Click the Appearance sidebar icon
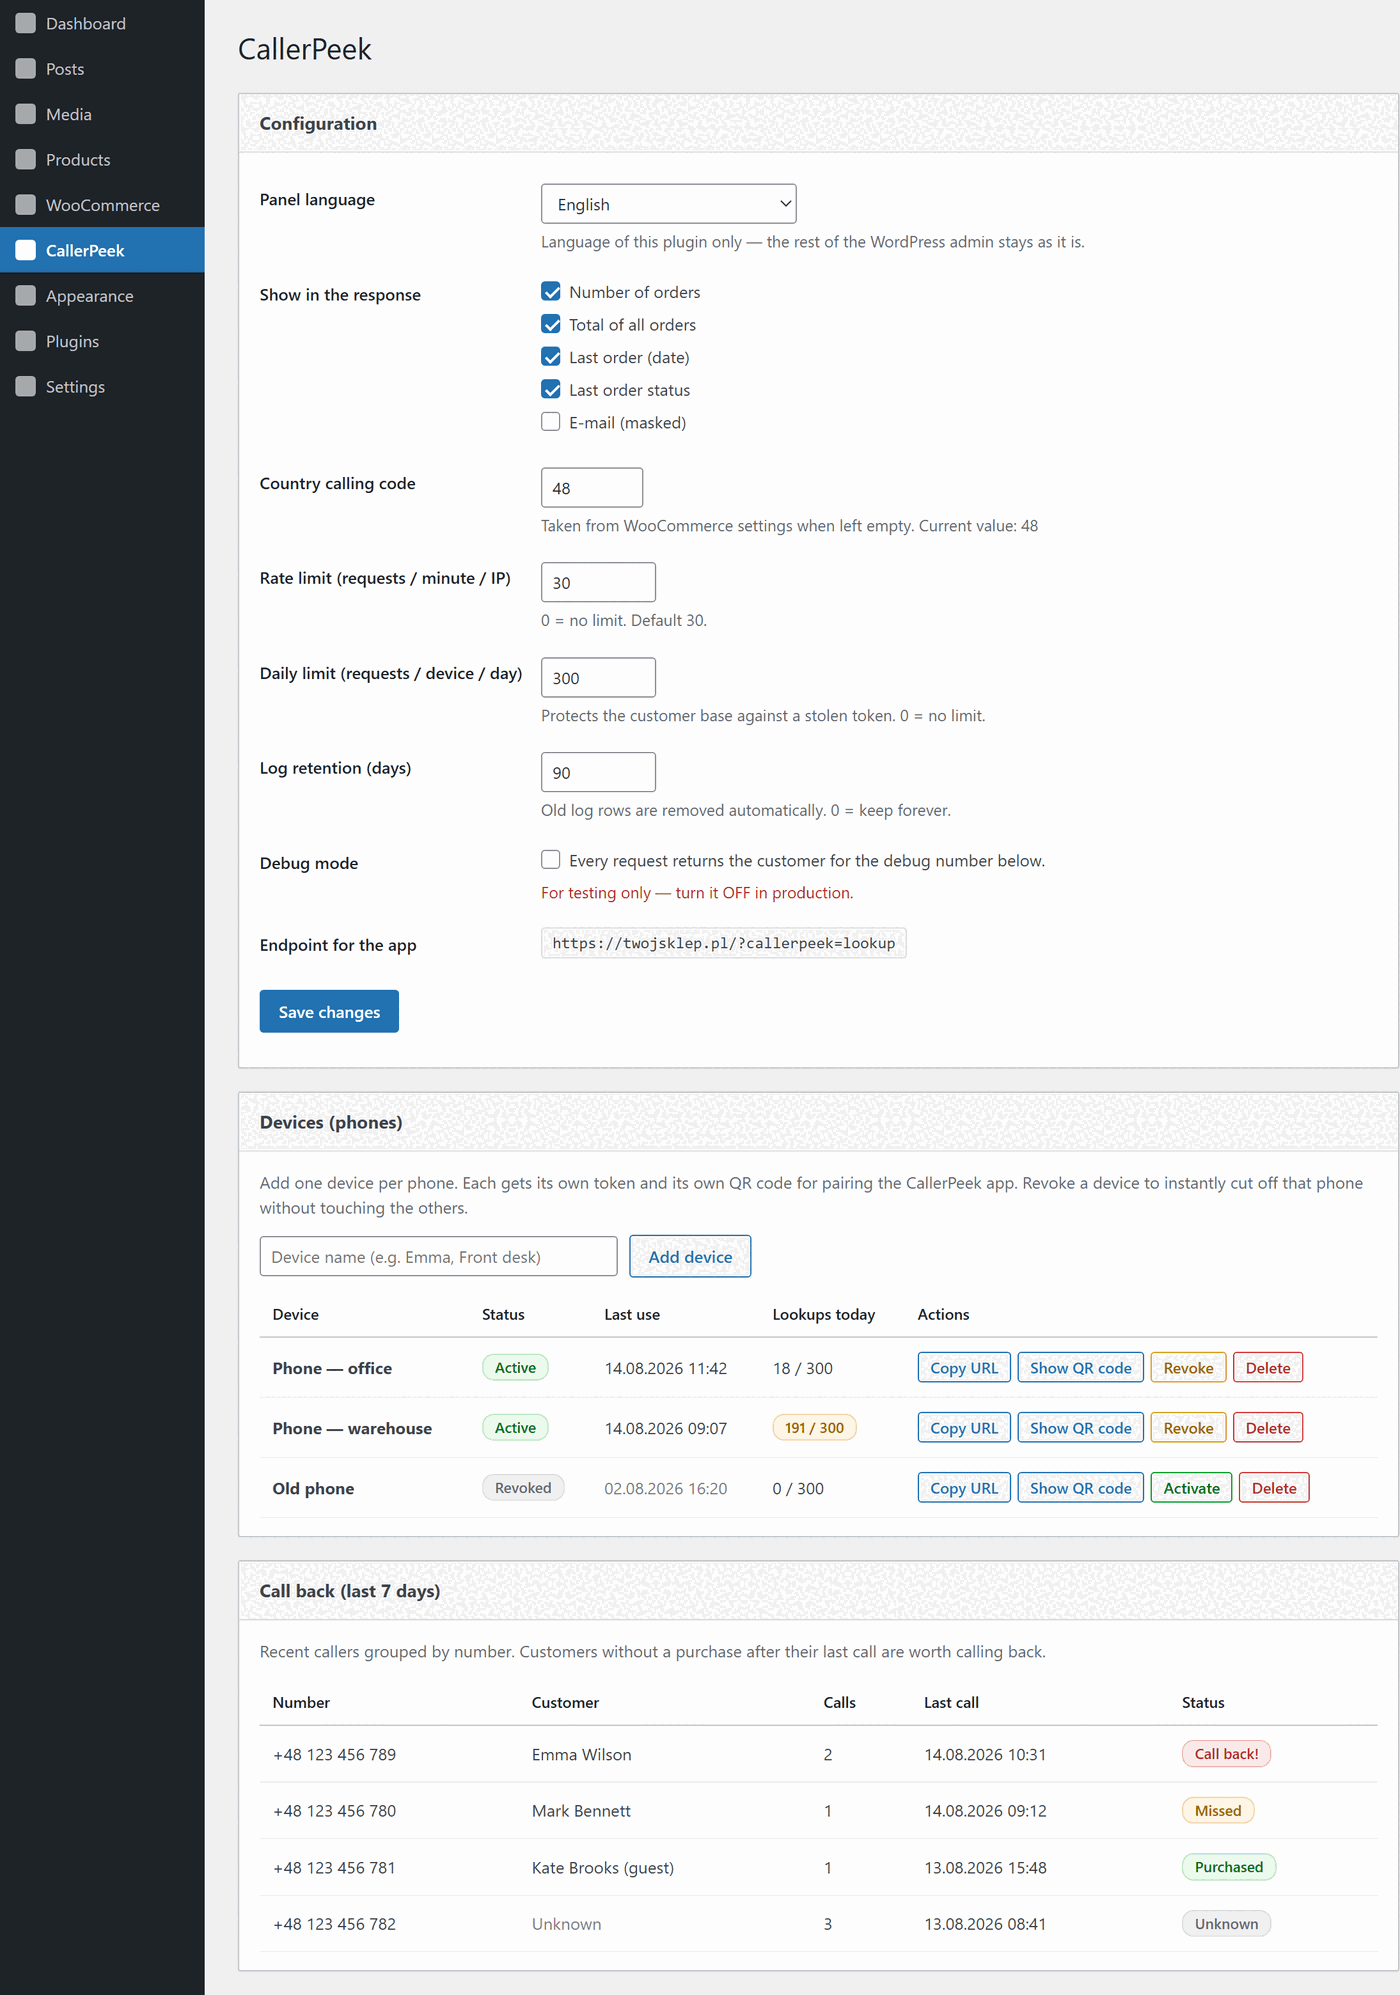 pyautogui.click(x=26, y=295)
